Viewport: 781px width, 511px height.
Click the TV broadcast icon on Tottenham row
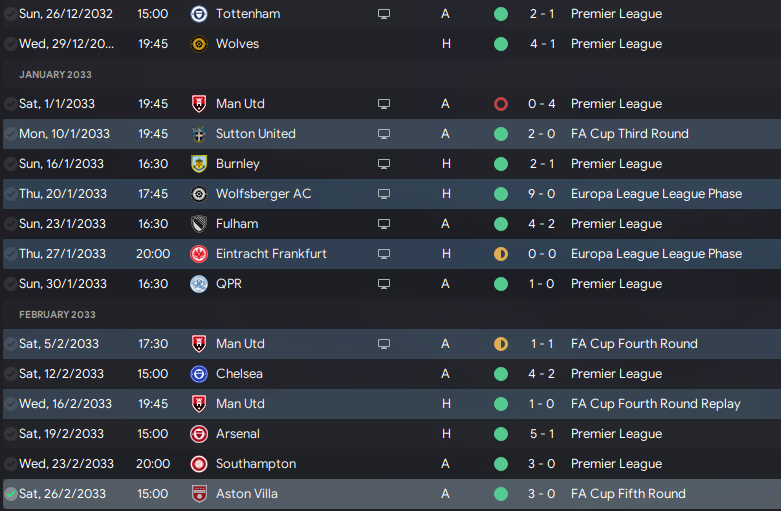[x=384, y=14]
